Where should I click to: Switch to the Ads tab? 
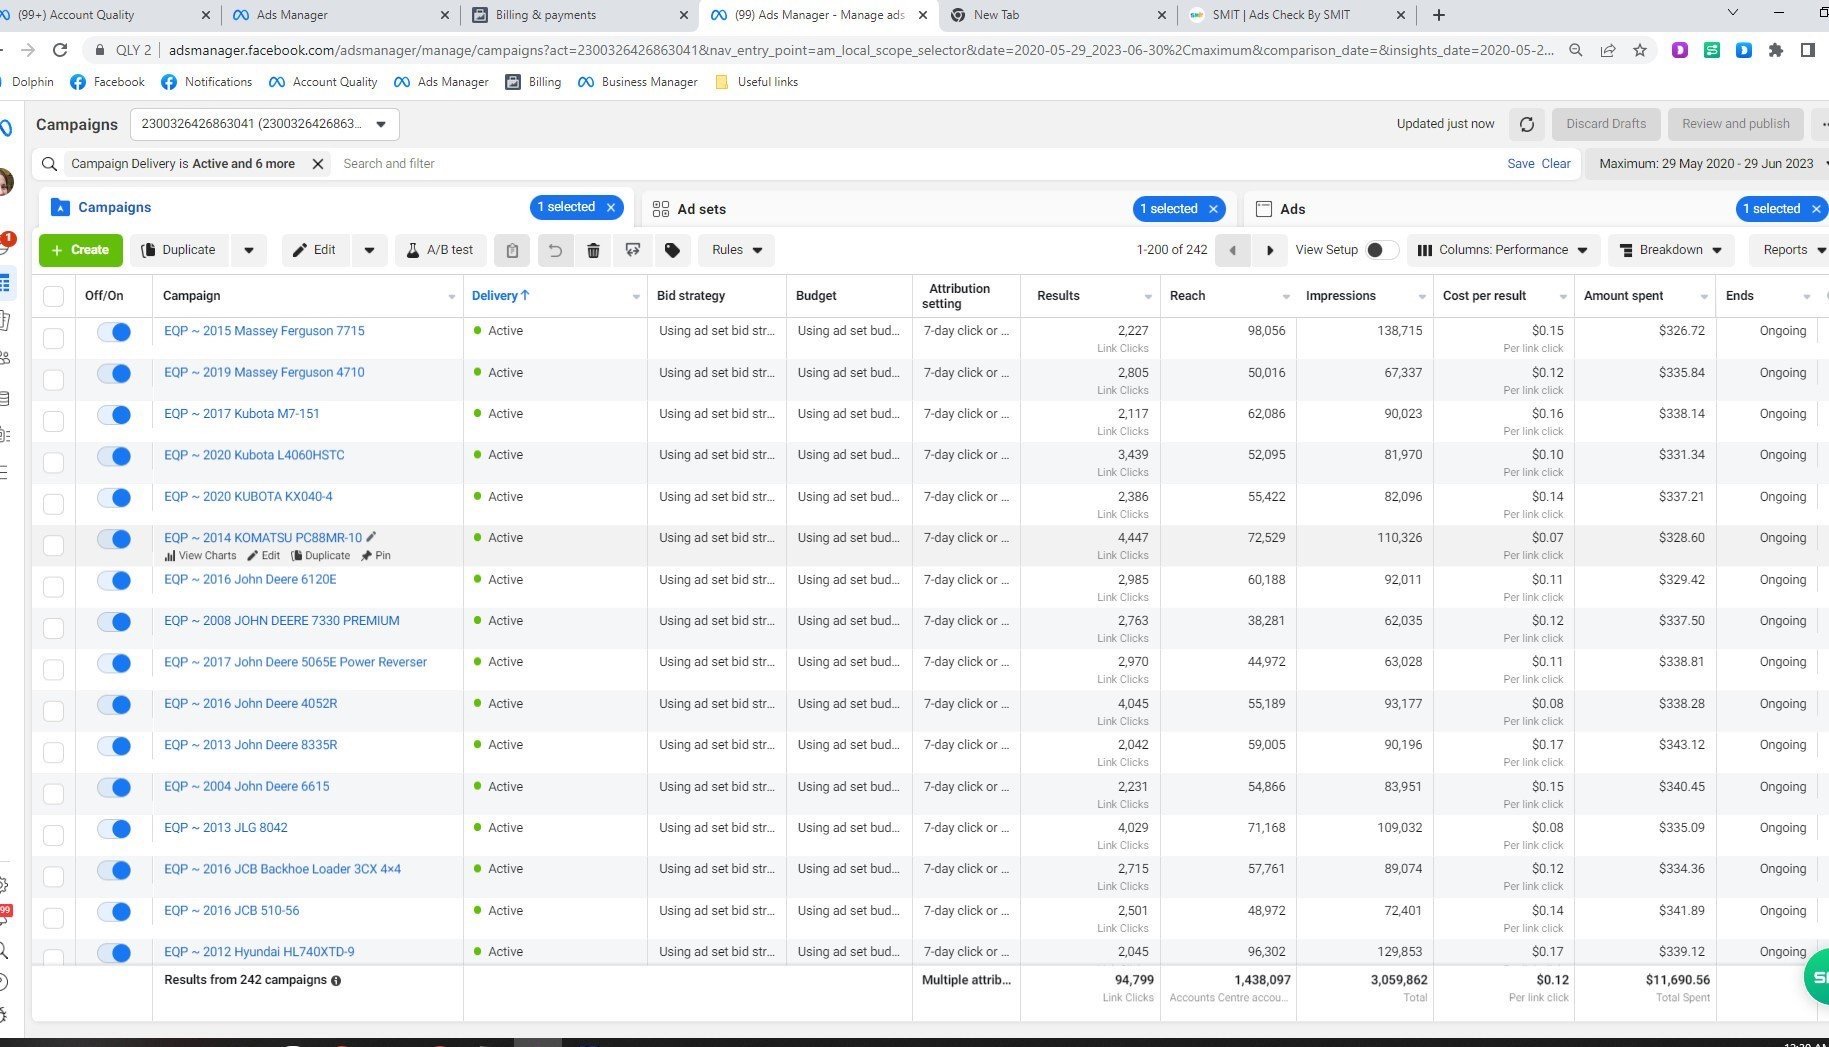tap(1281, 209)
